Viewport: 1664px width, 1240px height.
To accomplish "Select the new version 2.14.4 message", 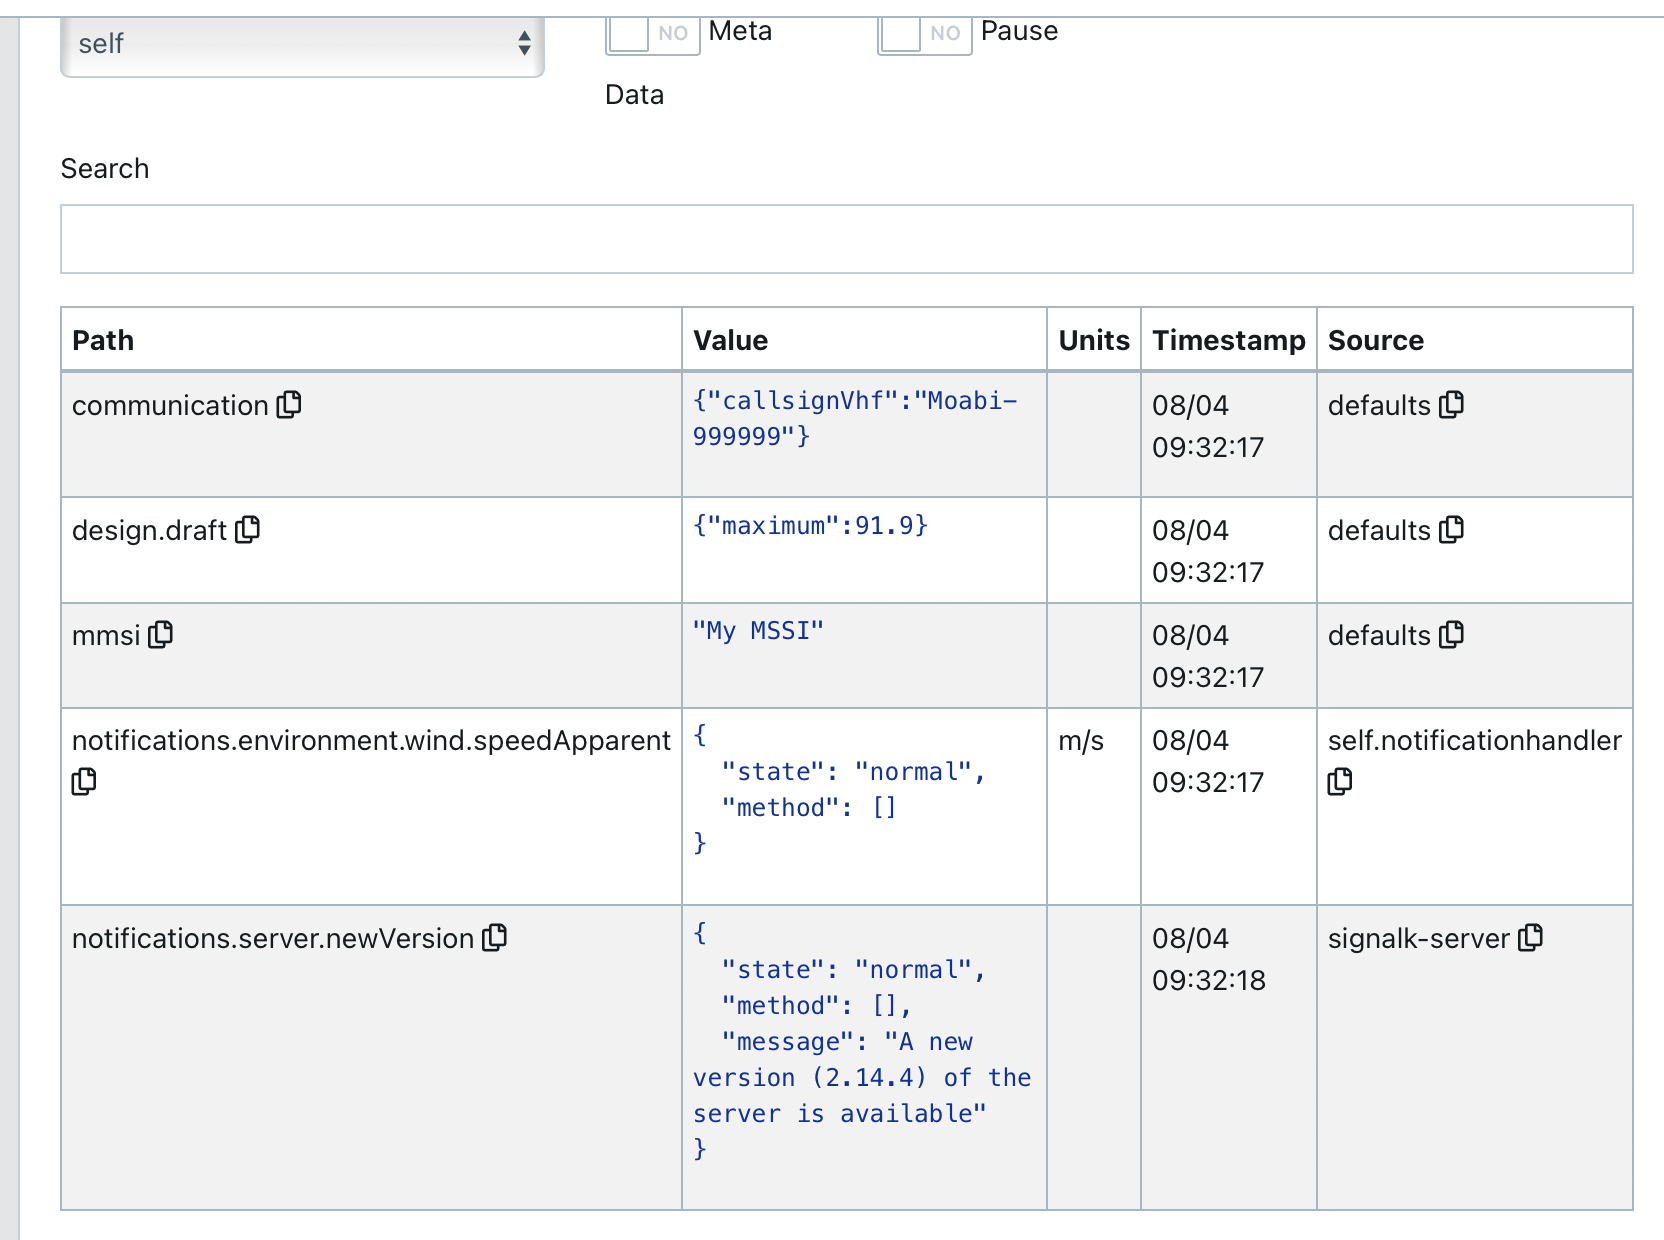I will point(862,1078).
